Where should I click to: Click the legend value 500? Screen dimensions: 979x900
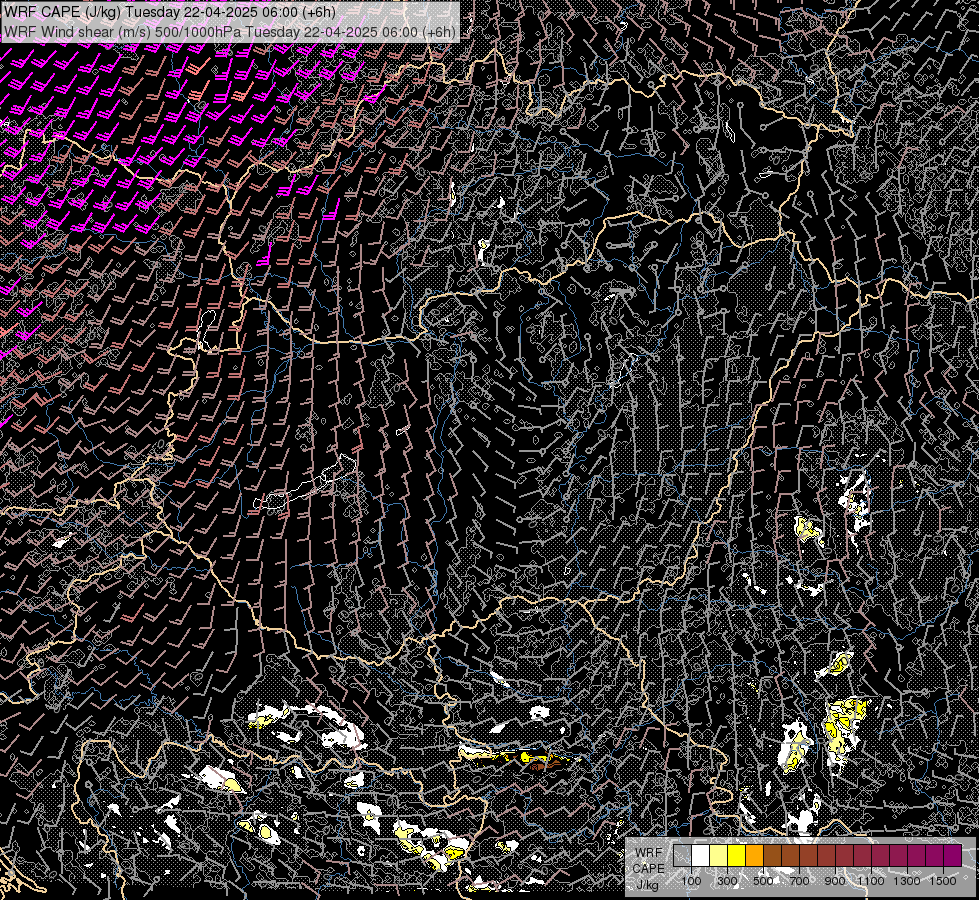763,881
